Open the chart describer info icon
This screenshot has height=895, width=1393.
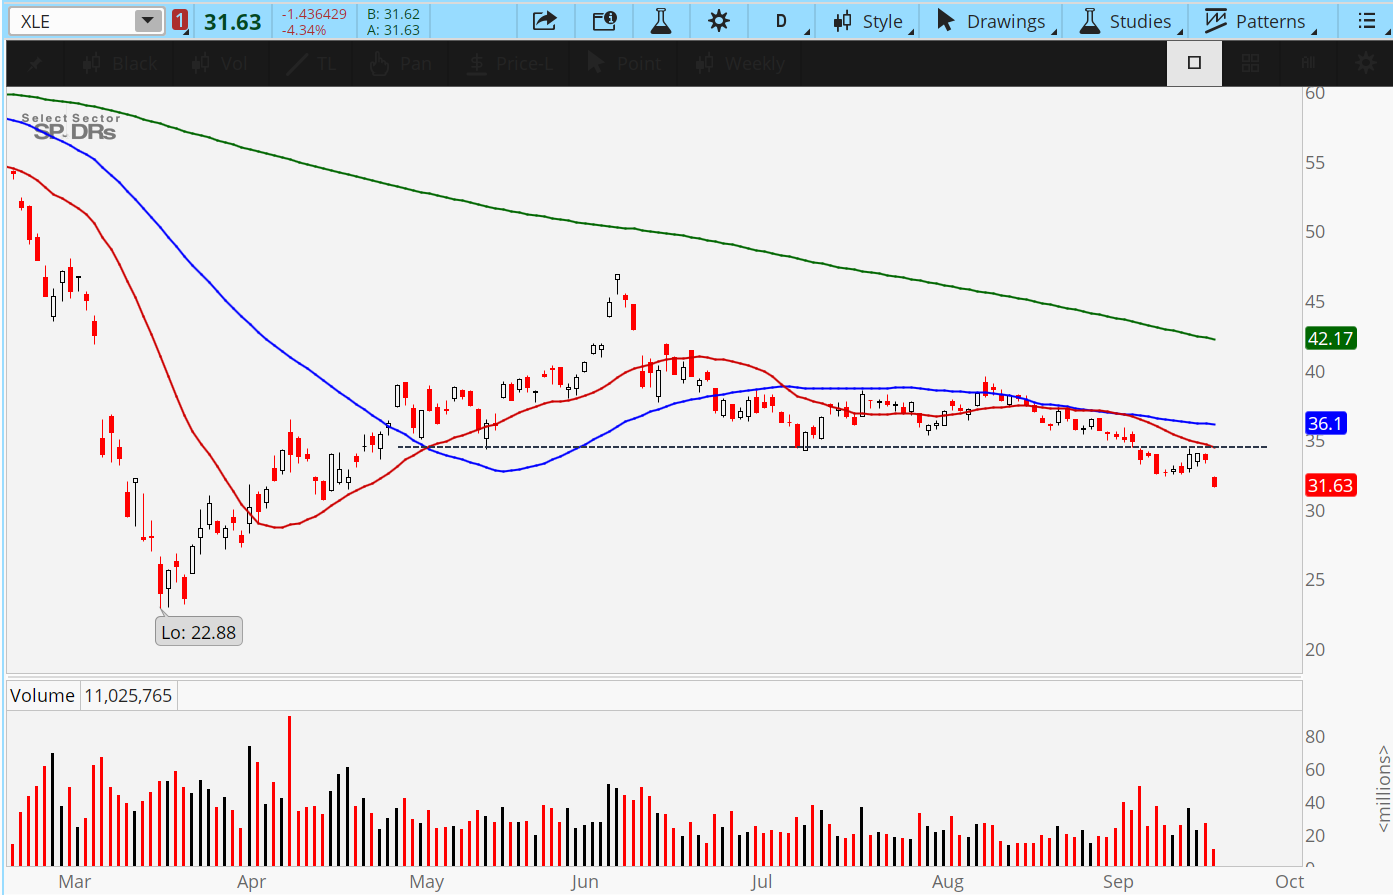[604, 21]
